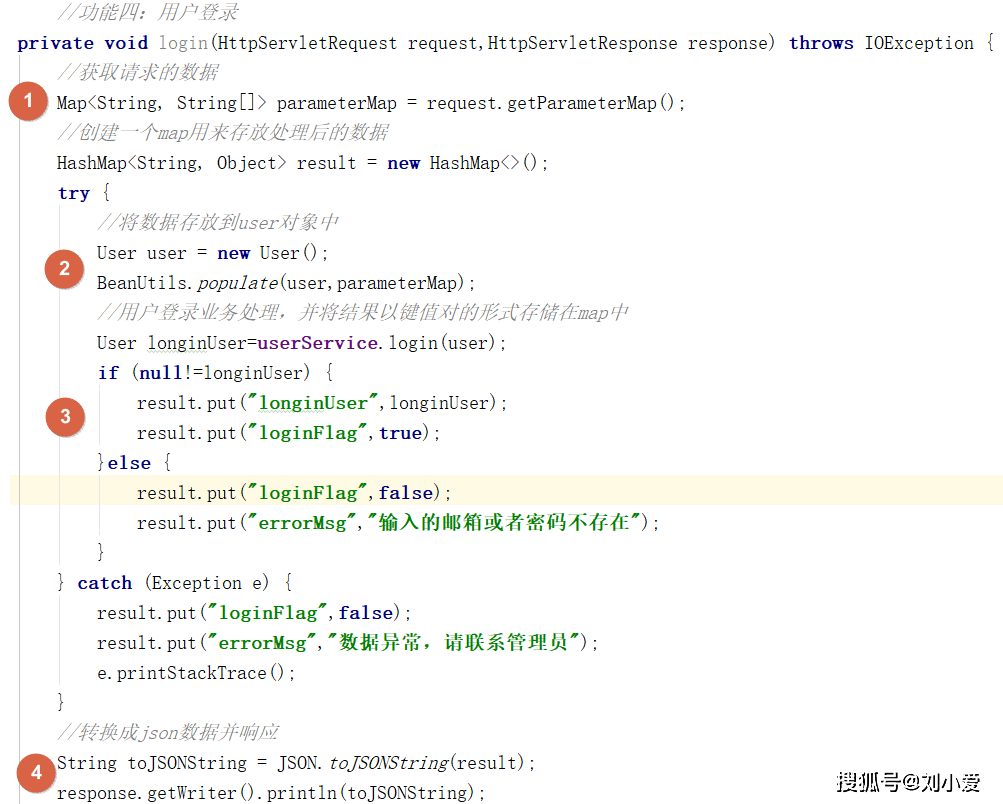
Task: Click the string '输入的邮箱或者密码不存在'
Action: point(504,523)
